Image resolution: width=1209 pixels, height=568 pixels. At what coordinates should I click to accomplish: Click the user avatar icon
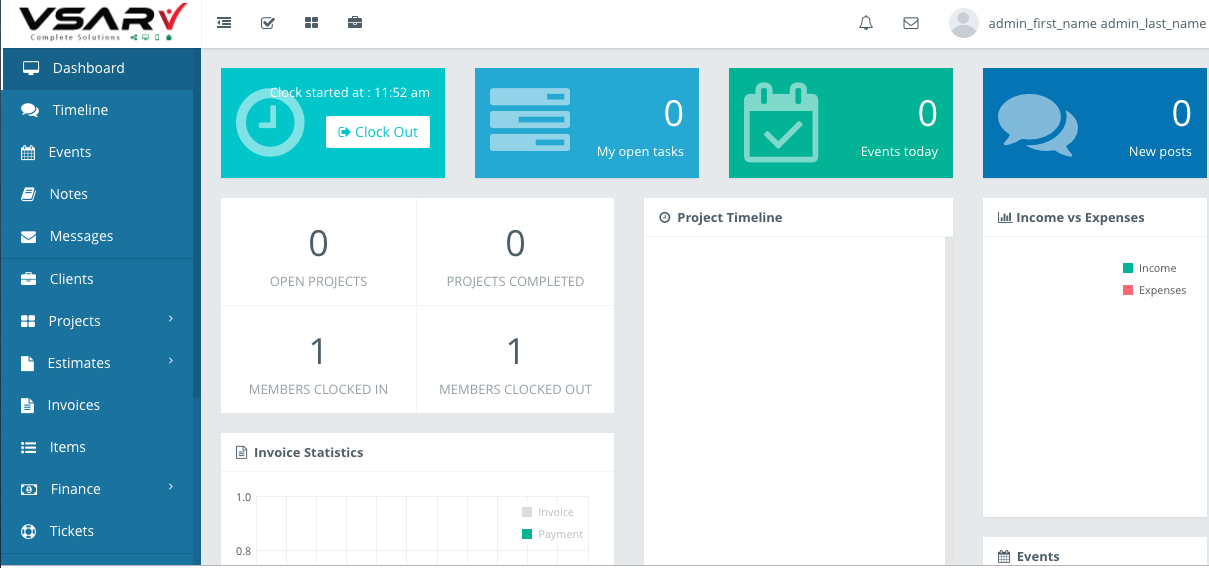(963, 23)
